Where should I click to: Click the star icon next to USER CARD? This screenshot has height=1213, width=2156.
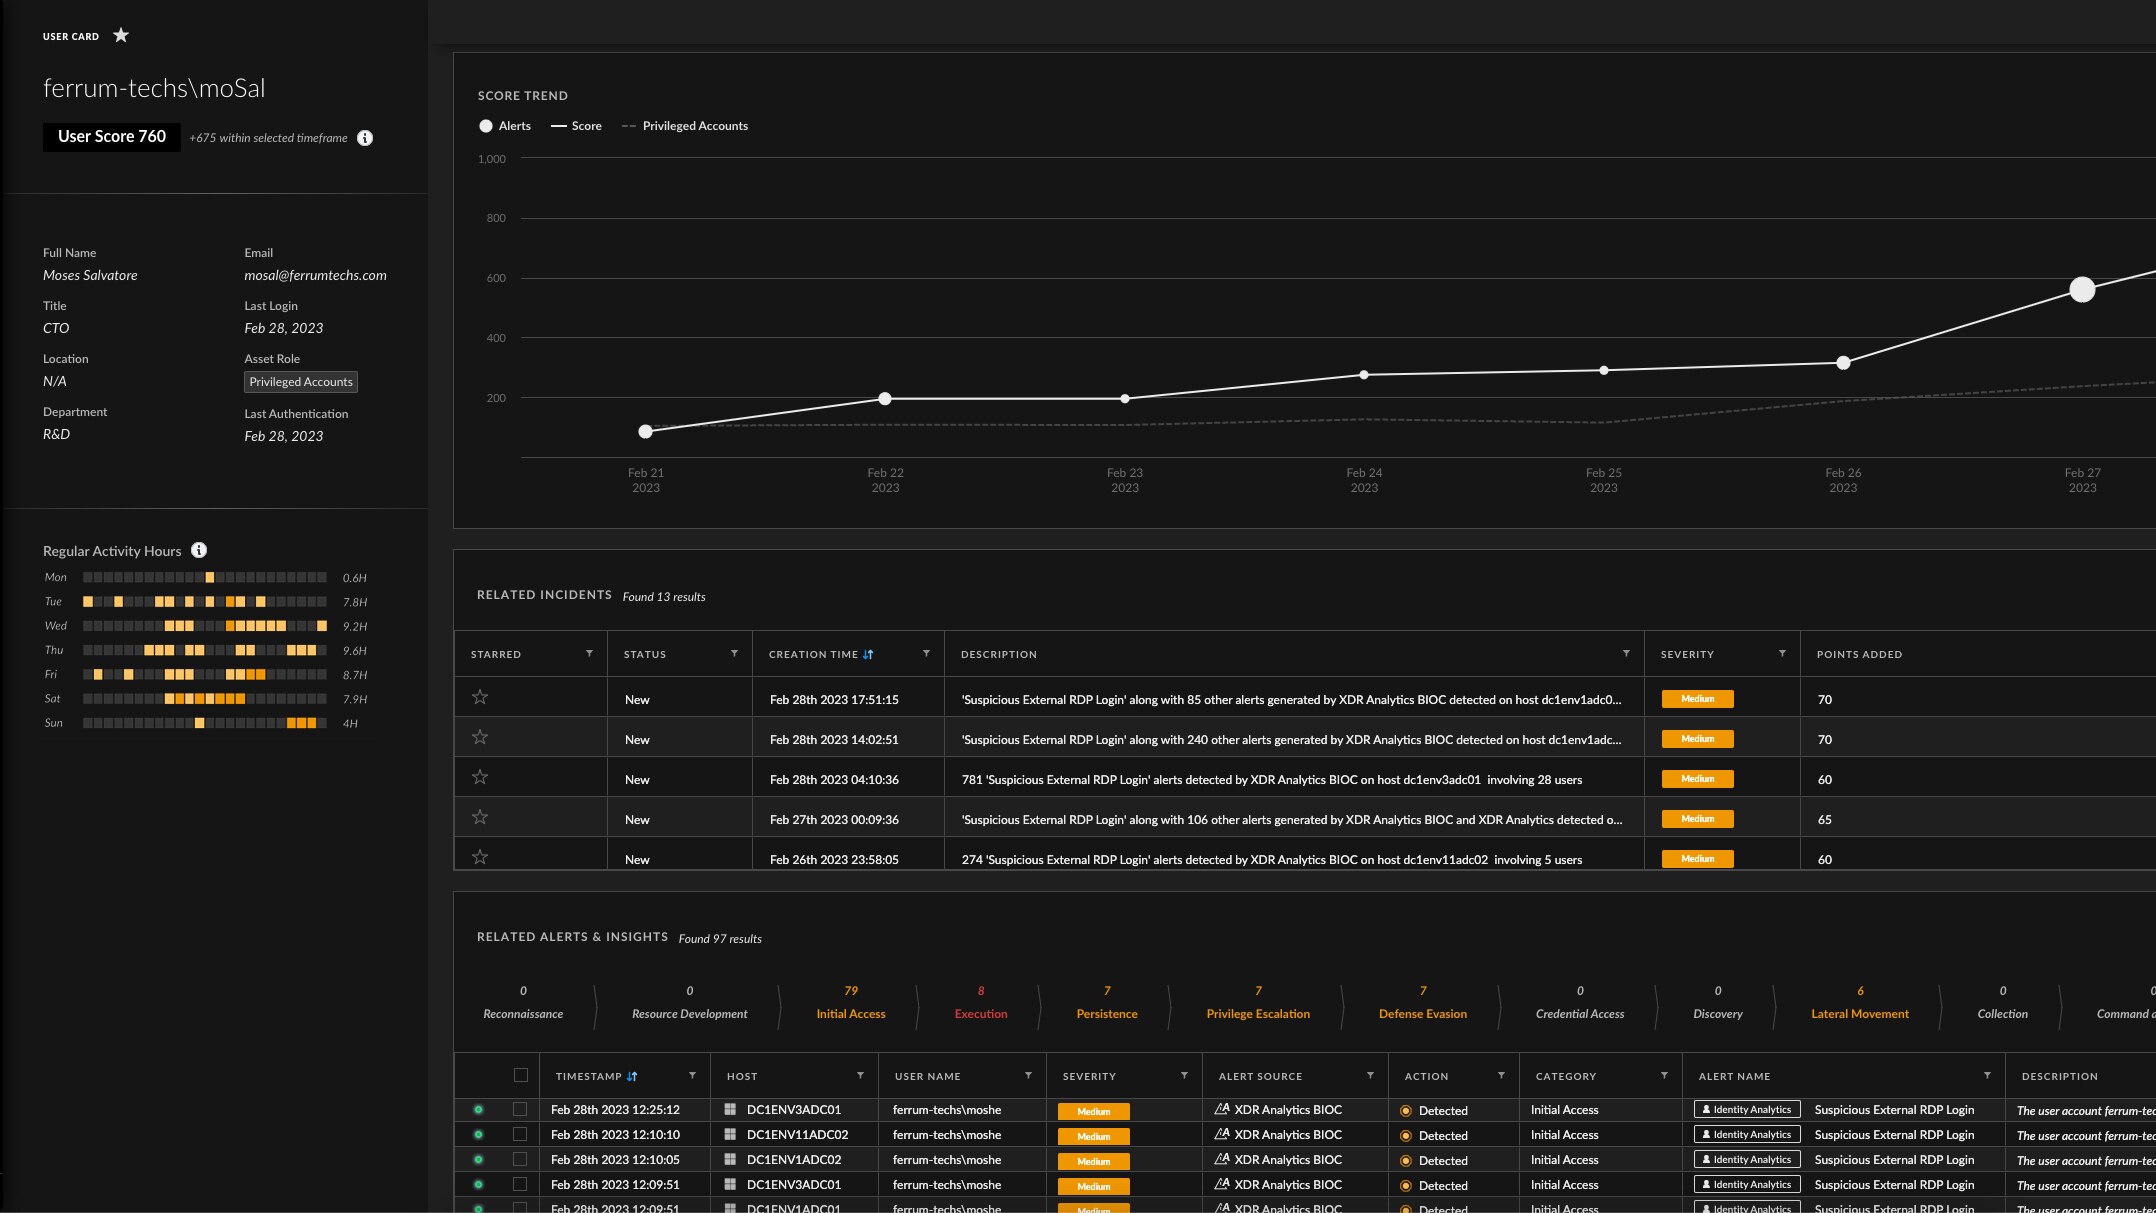coord(121,35)
